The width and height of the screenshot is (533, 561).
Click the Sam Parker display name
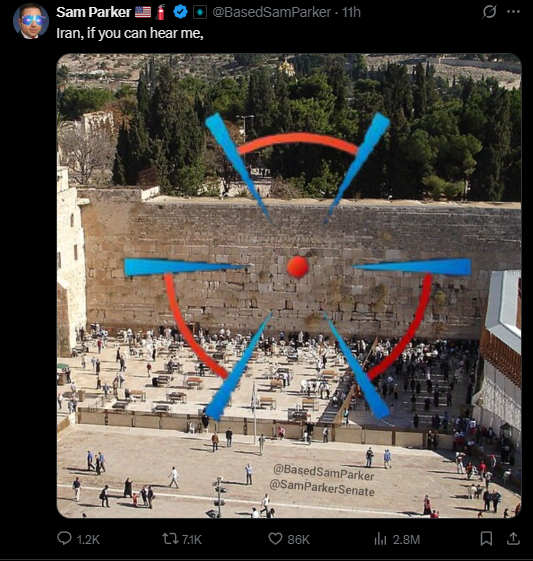(94, 12)
